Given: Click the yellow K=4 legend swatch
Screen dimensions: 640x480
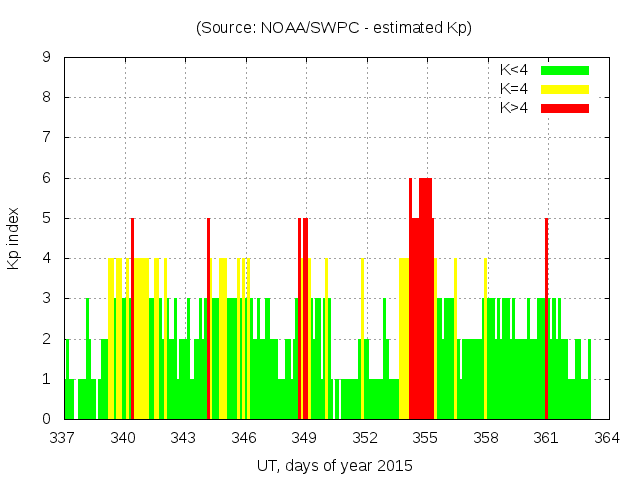Looking at the screenshot, I should coord(565,89).
